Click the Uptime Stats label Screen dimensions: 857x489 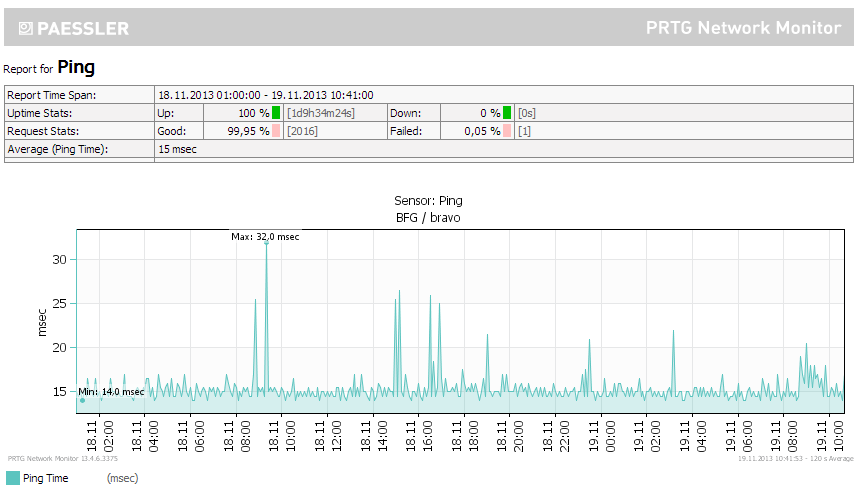point(39,113)
